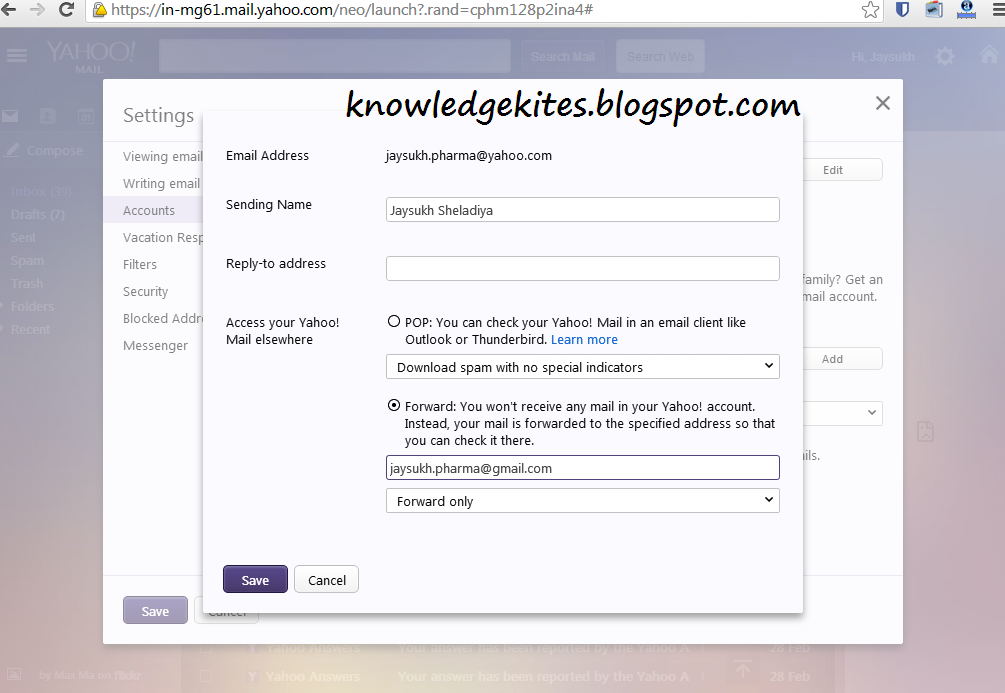Open the partially hidden dropdown behind dialog

pos(843,413)
